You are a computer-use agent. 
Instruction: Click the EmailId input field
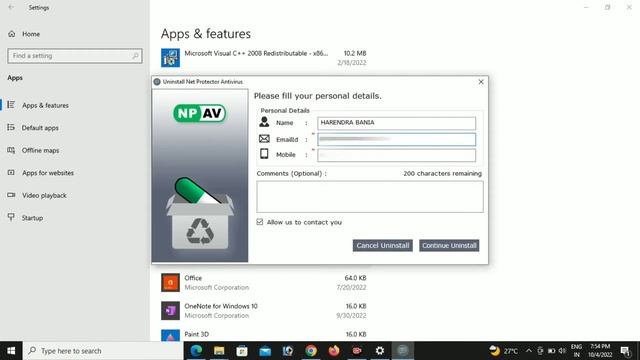(396, 139)
